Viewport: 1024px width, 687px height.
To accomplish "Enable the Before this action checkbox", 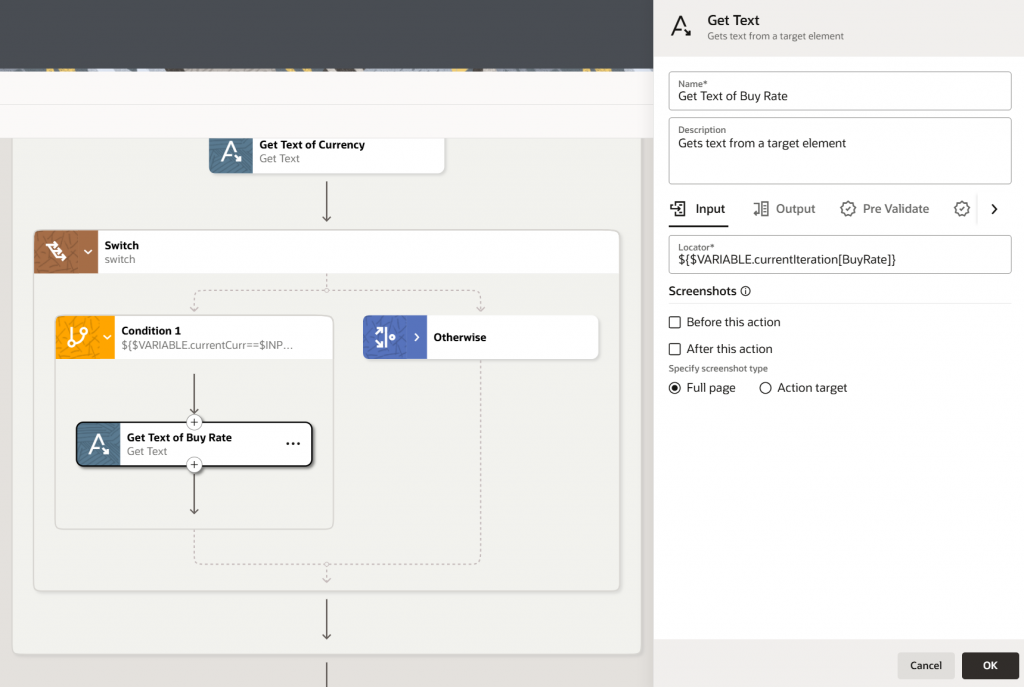I will coord(675,322).
